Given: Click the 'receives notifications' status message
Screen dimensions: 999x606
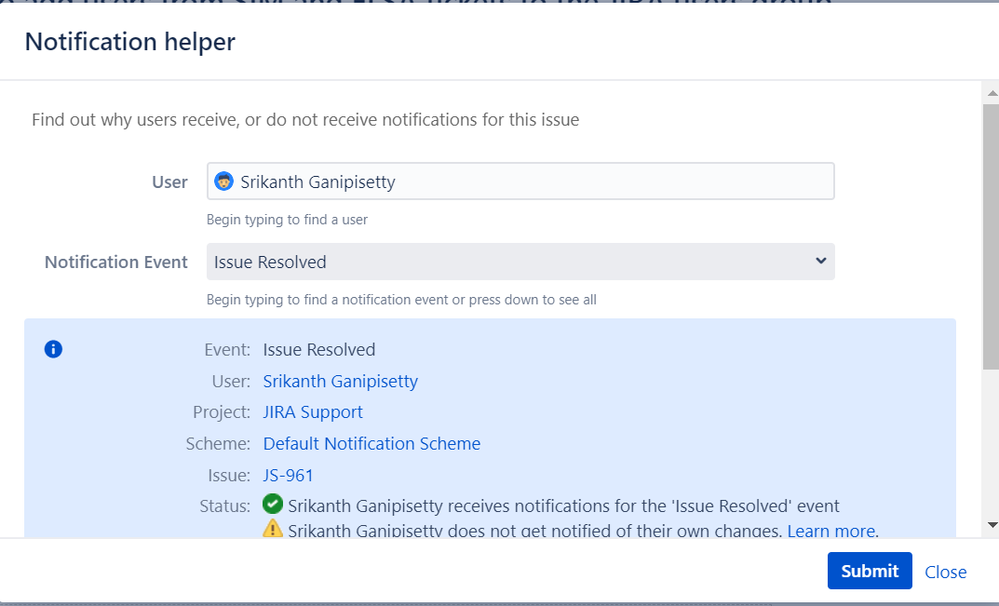Looking at the screenshot, I should point(564,506).
